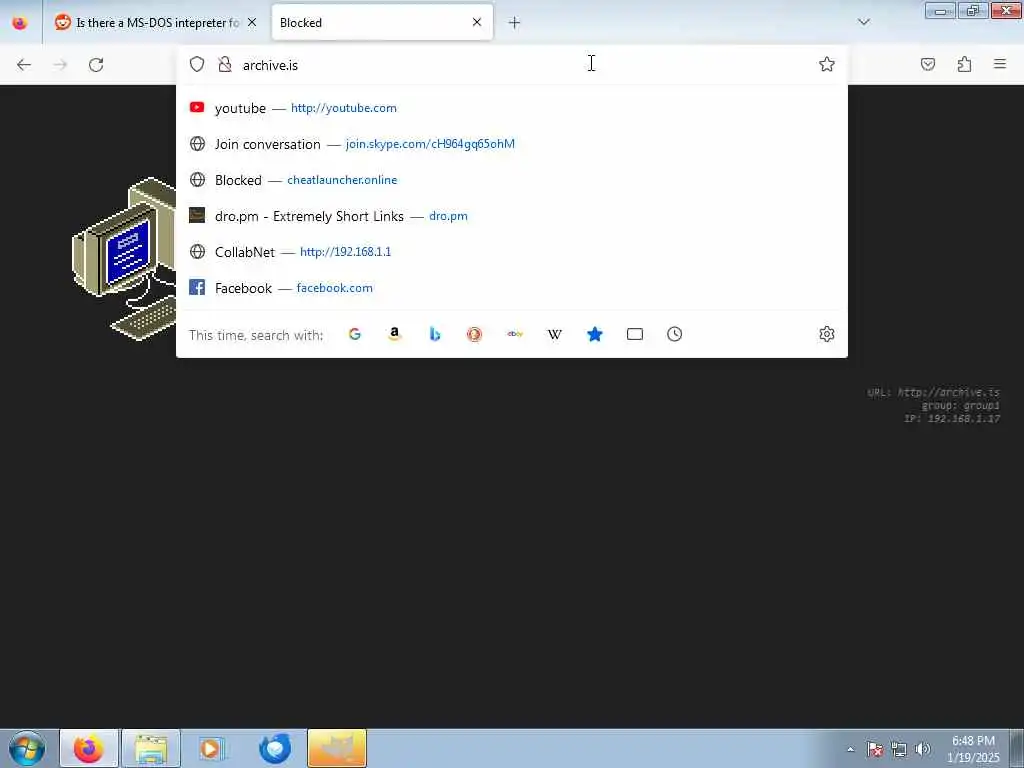Click the Firefox taskbar button

(x=89, y=748)
